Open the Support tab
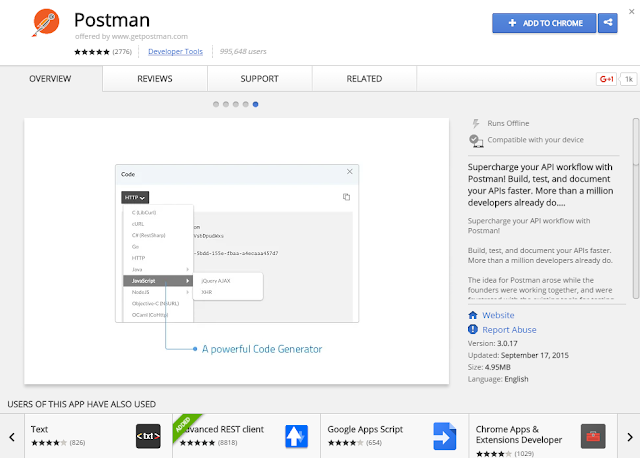The width and height of the screenshot is (640, 458). pos(260,79)
